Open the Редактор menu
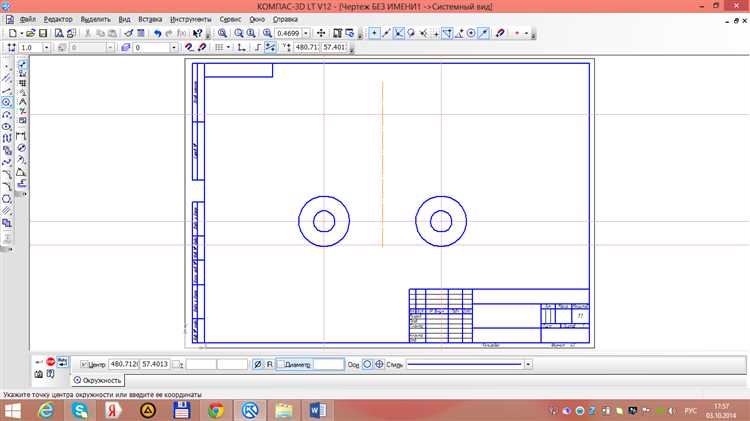Viewport: 750px width, 421px height. [58, 20]
